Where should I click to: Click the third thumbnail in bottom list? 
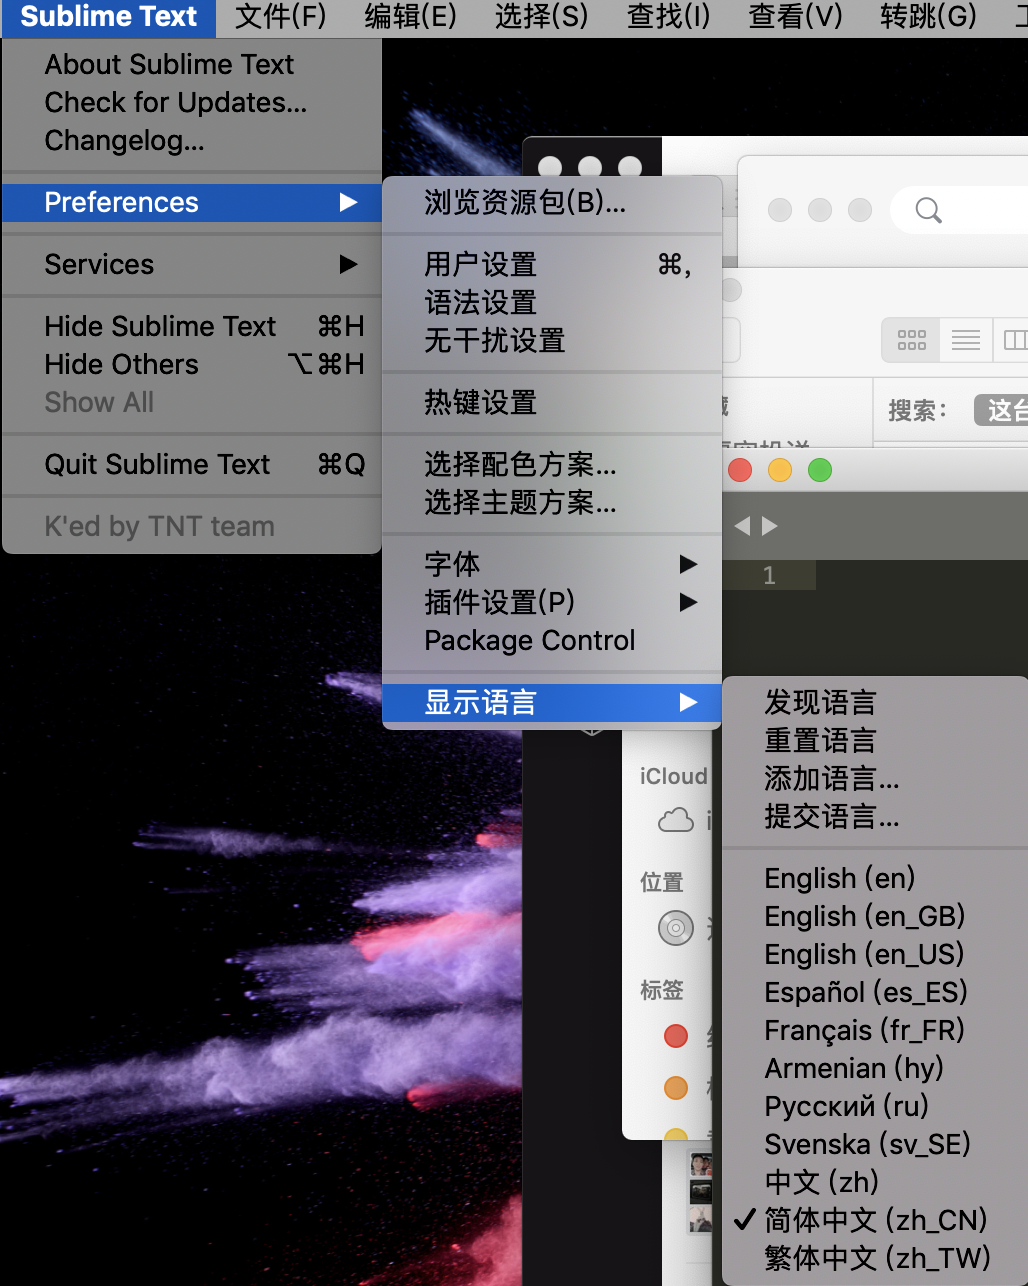[x=701, y=1219]
